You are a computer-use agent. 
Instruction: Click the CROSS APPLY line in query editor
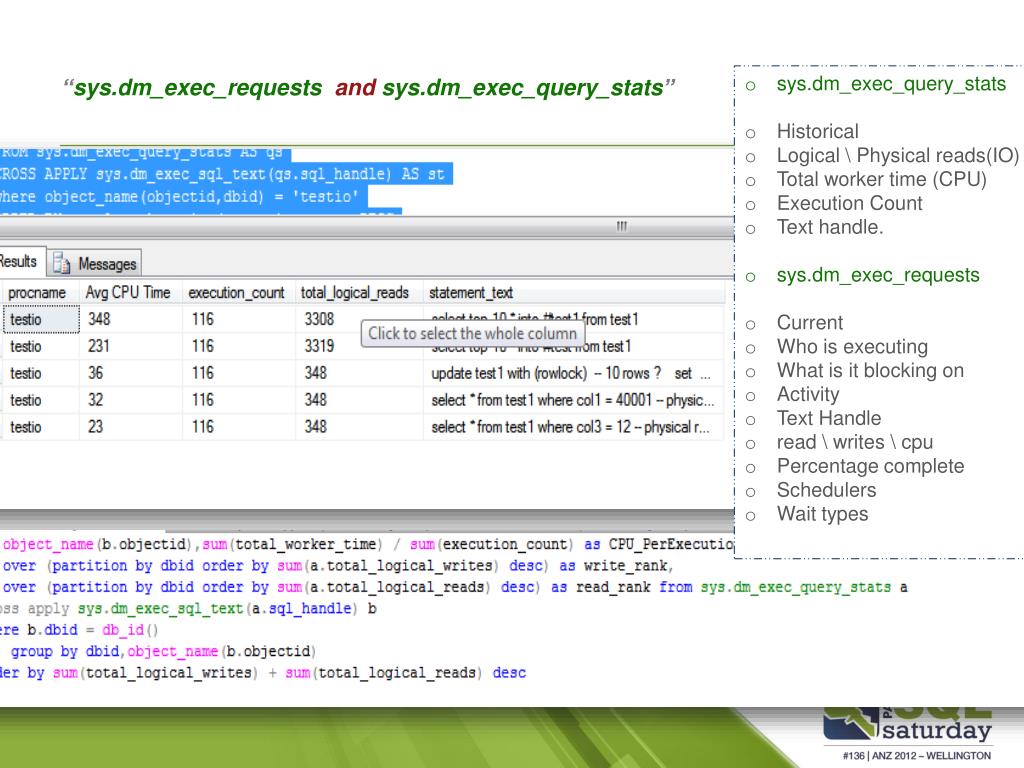click(x=222, y=174)
